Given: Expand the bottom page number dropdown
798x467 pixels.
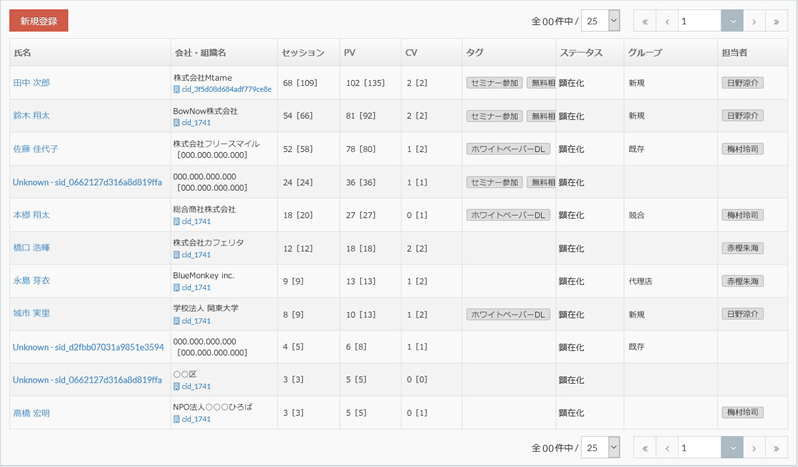Looking at the screenshot, I should pos(732,447).
